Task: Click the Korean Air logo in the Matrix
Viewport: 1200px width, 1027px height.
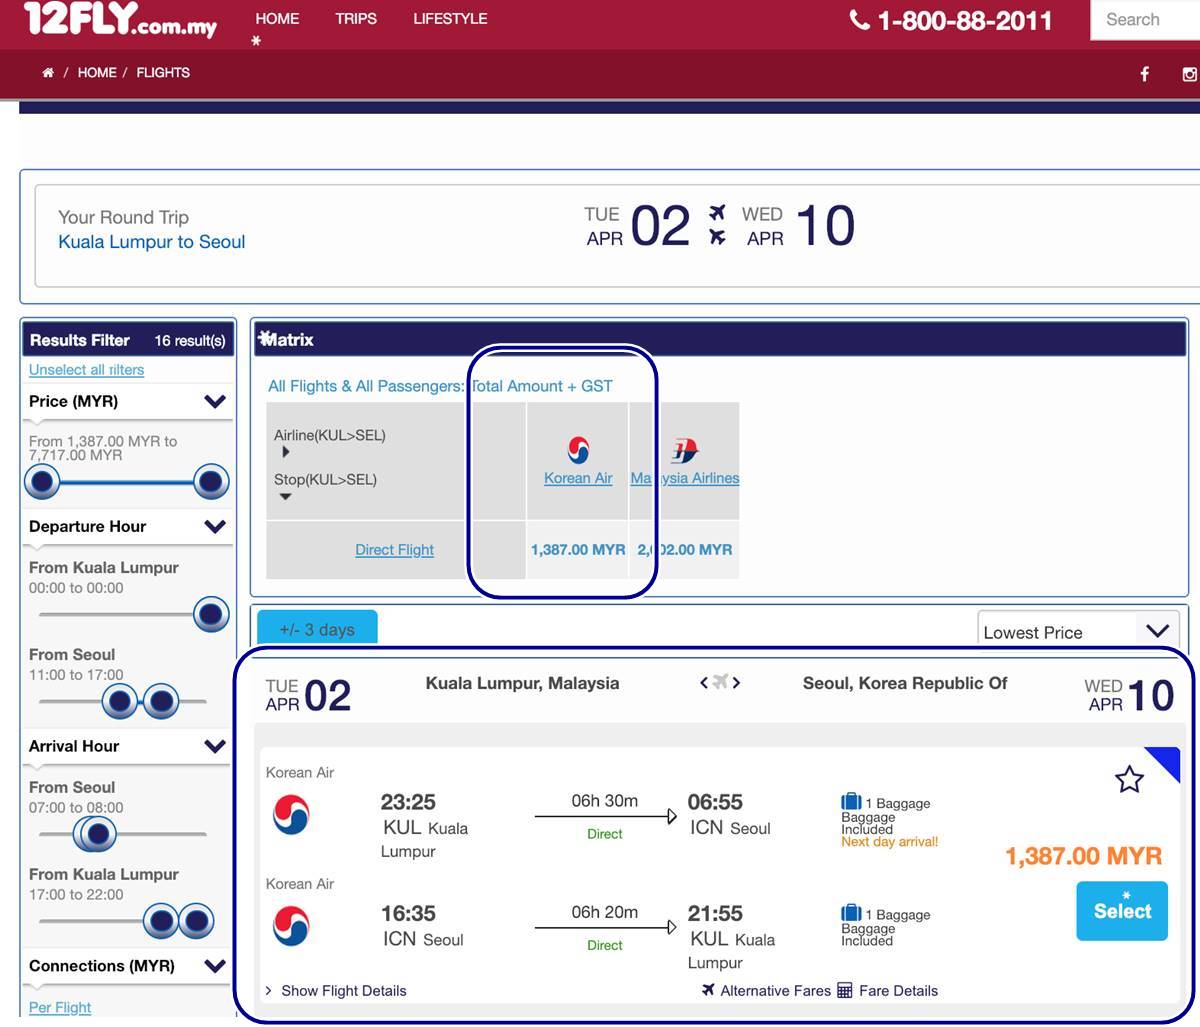Action: pos(578,450)
